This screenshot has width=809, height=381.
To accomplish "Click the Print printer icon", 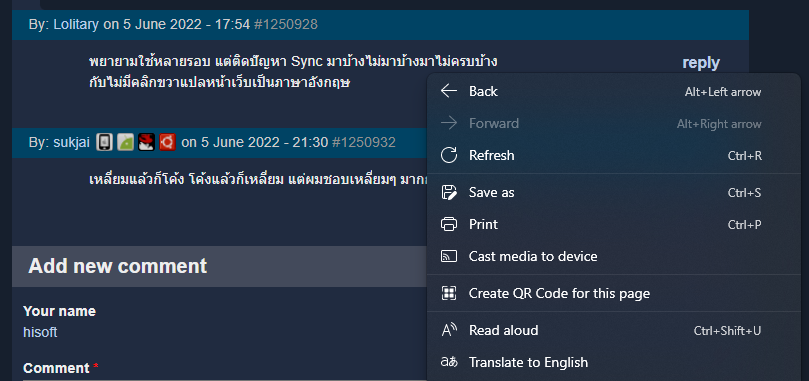I will click(x=449, y=225).
